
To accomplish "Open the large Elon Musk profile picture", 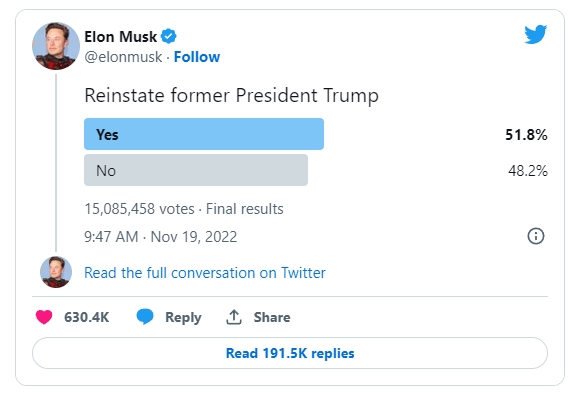I will coord(56,46).
